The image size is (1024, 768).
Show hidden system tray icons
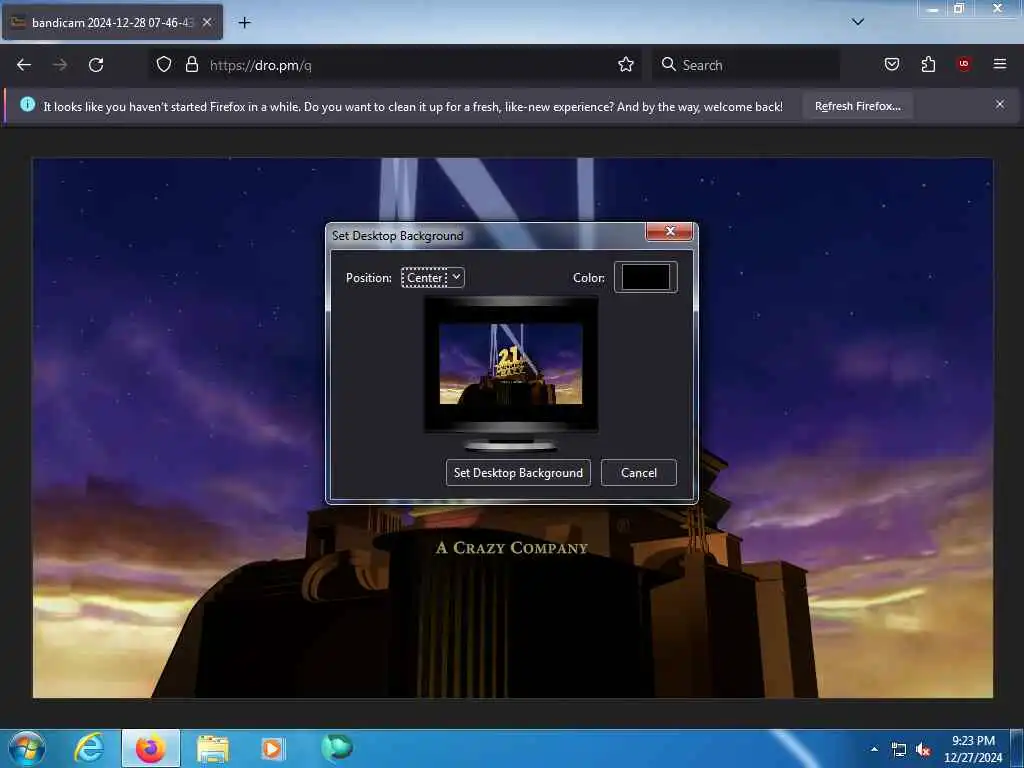874,749
